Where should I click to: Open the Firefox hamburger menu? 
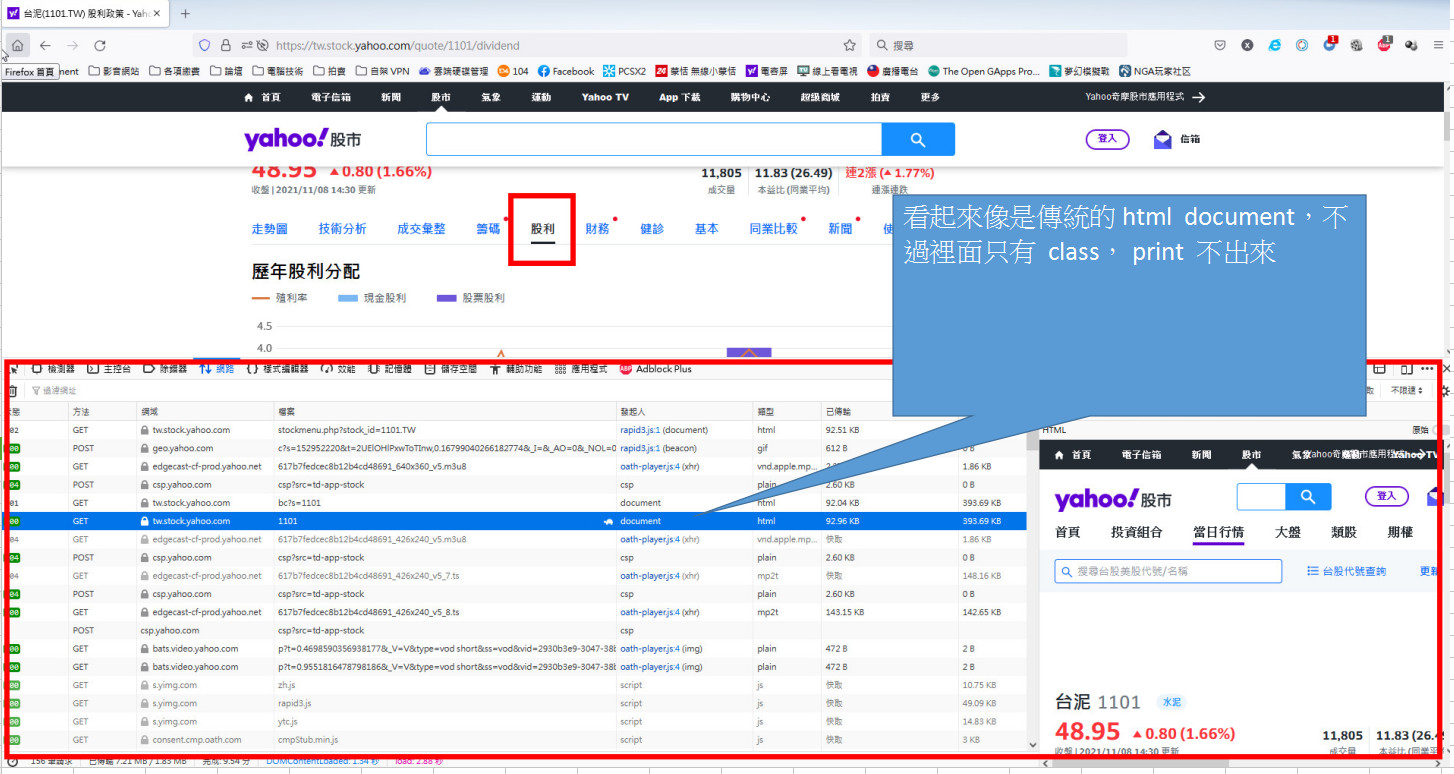(x=1437, y=45)
